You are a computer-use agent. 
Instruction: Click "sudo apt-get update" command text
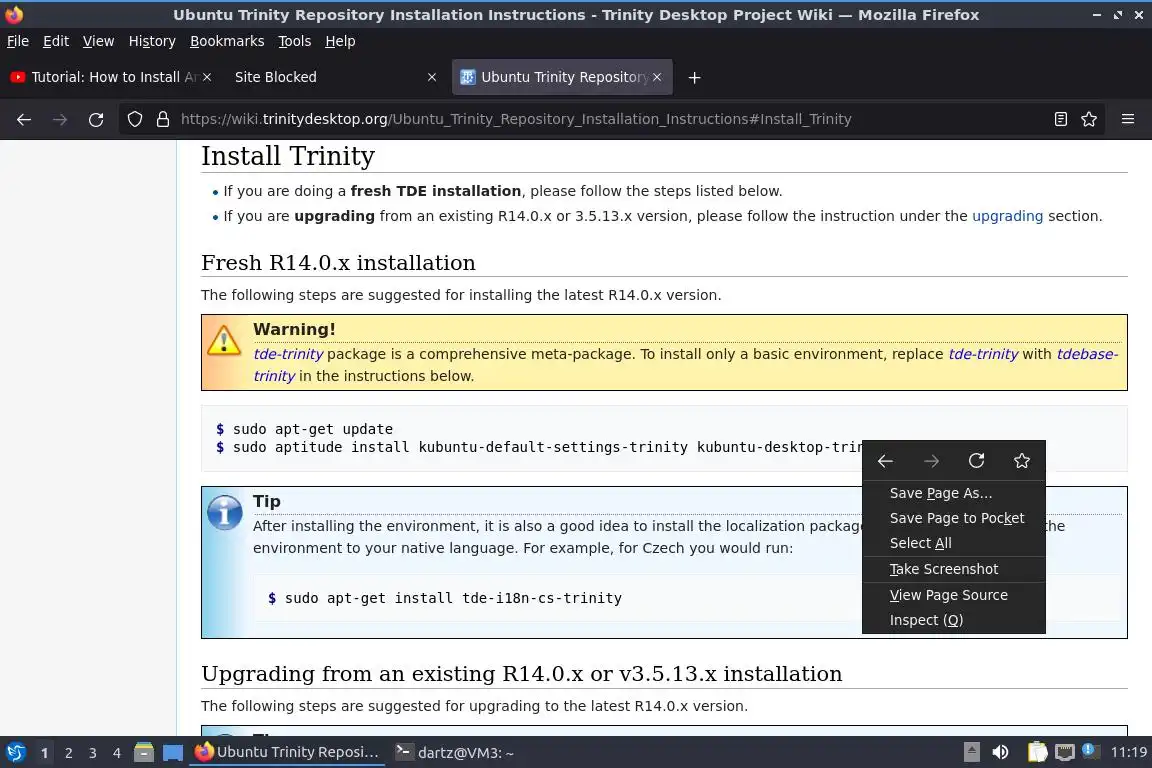coord(312,429)
